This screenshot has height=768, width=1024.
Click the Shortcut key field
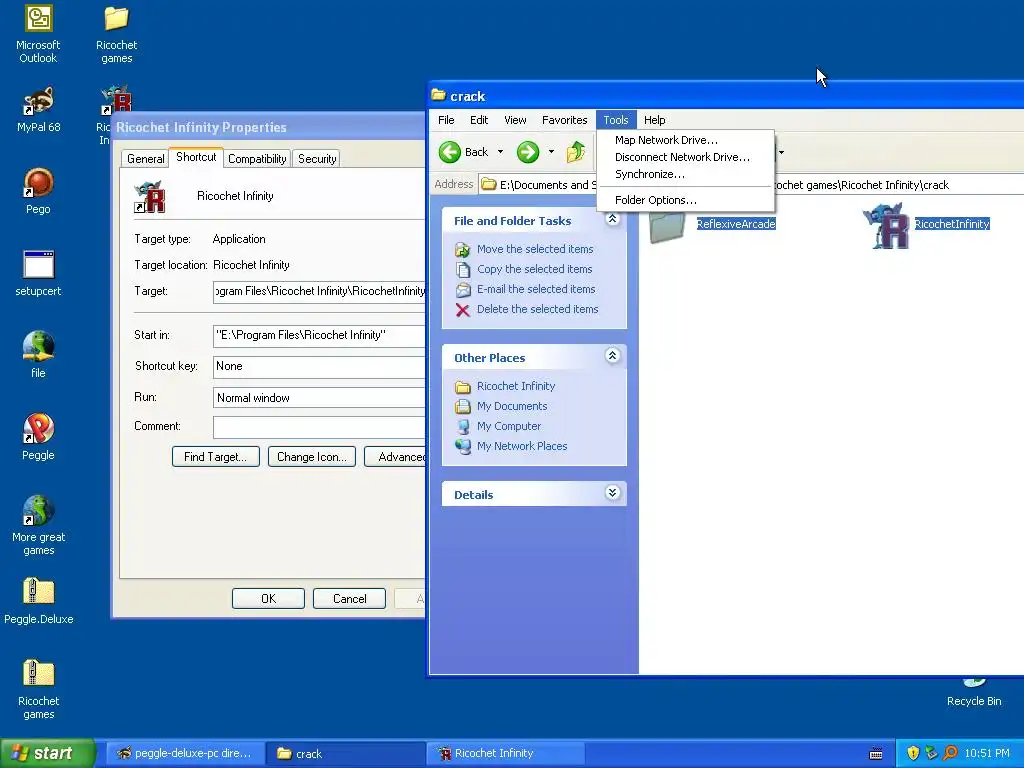tap(319, 366)
